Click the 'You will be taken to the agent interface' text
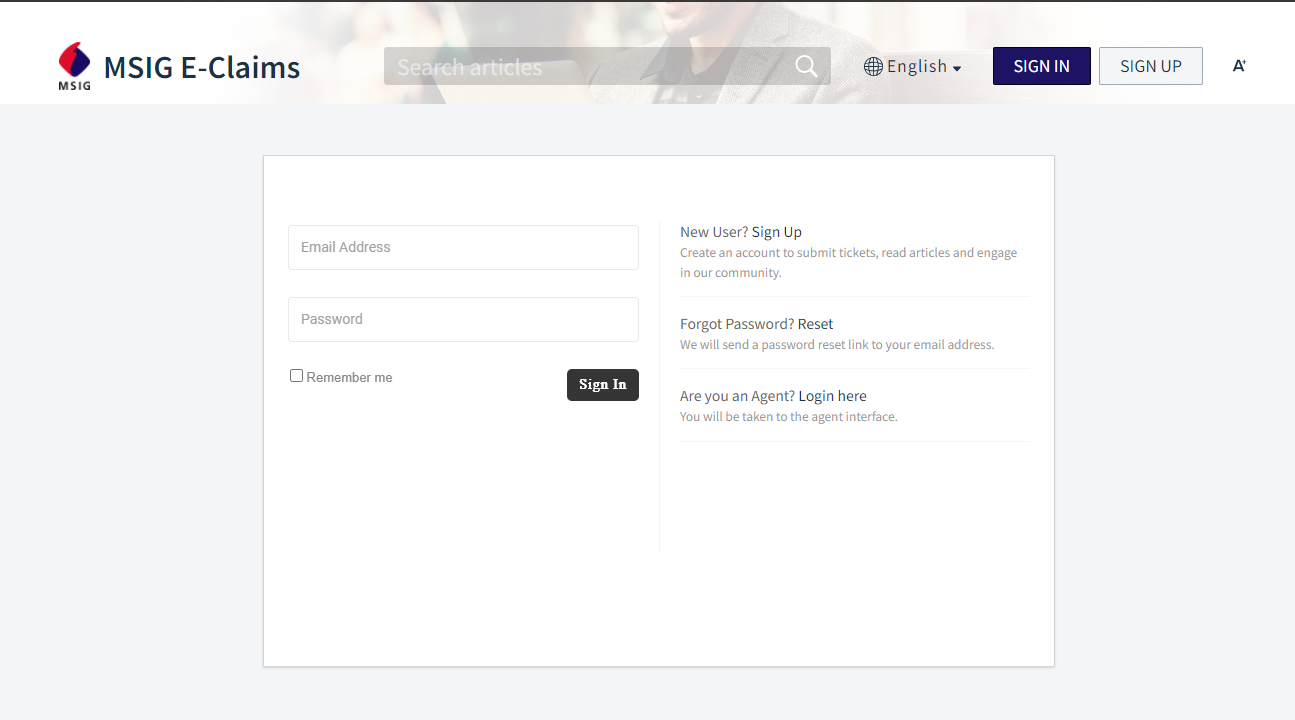The height and width of the screenshot is (720, 1295). [788, 417]
